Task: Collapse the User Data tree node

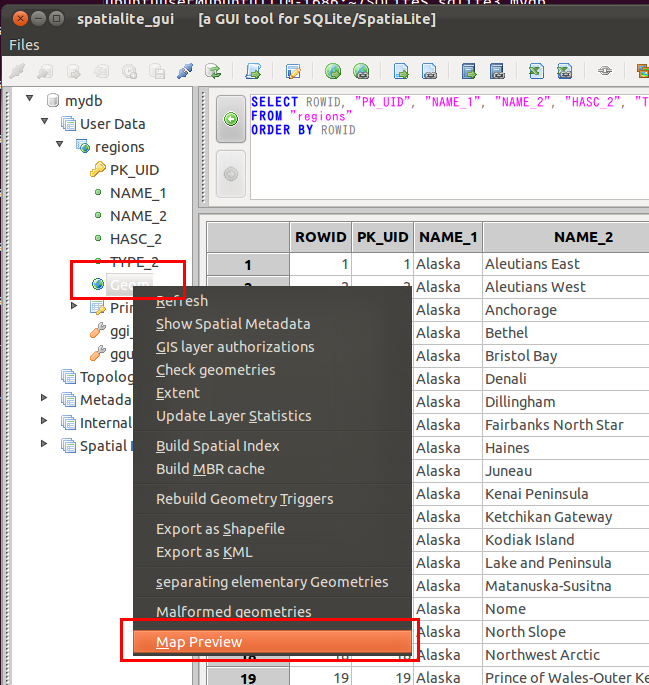Action: click(x=44, y=121)
